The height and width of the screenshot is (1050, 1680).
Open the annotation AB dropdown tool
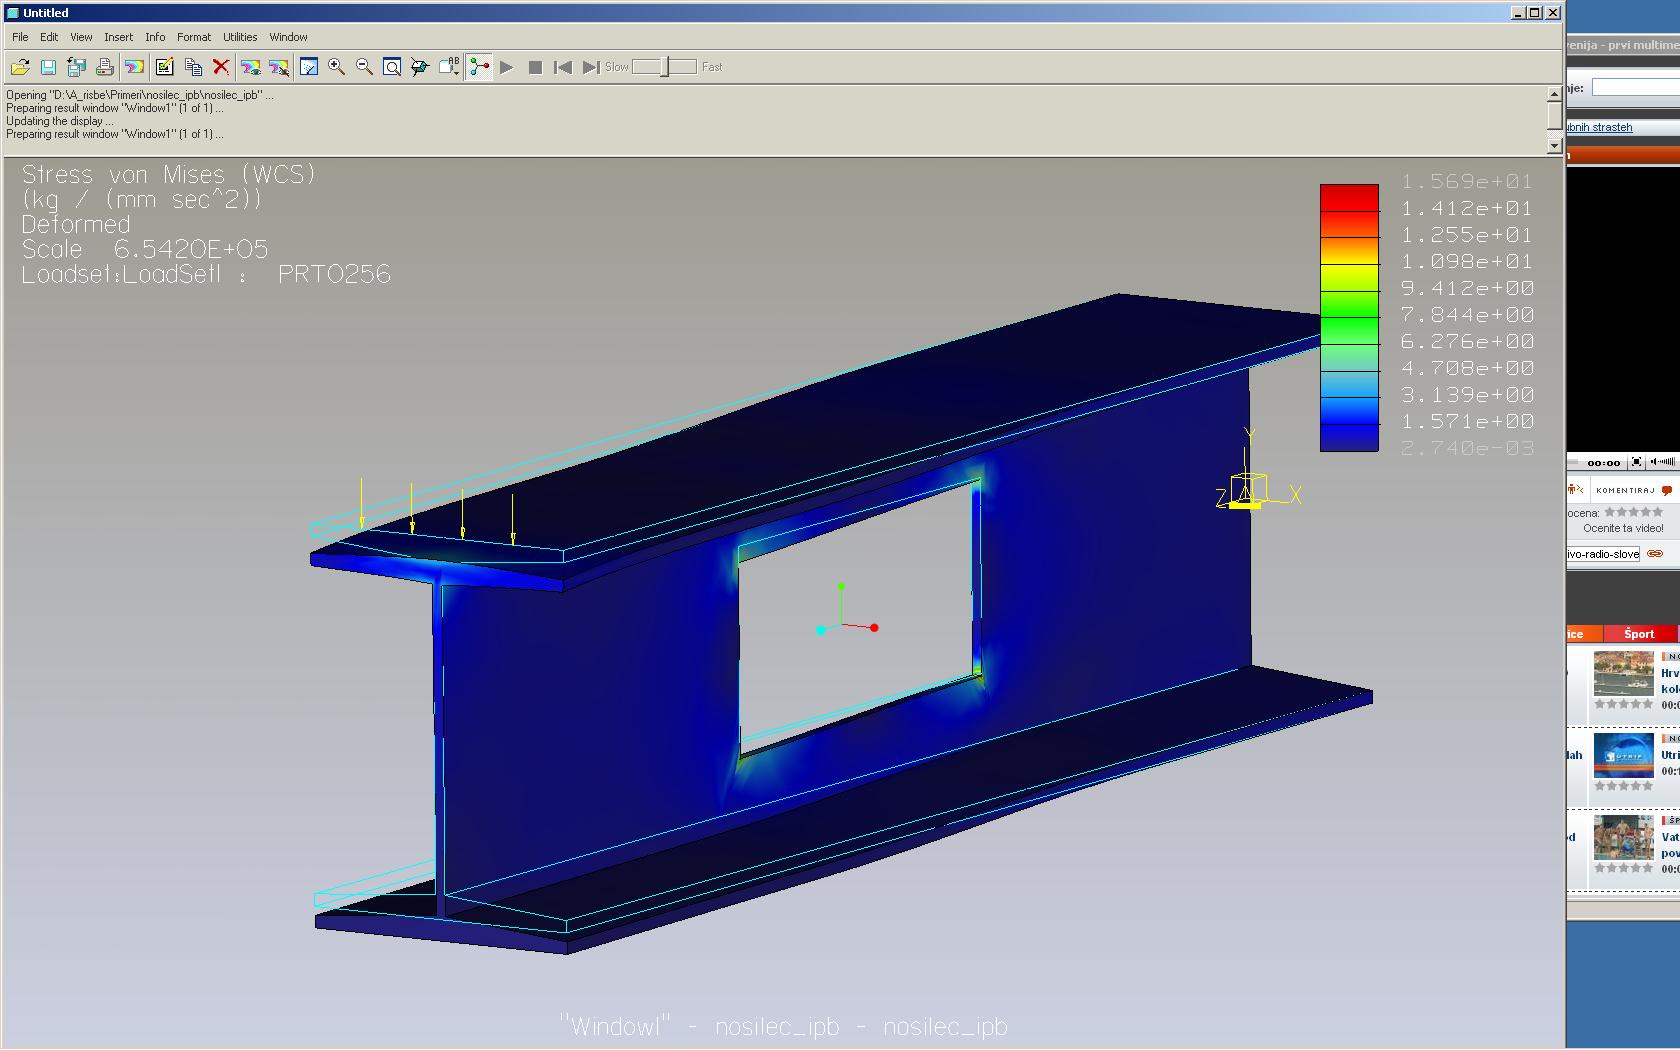pos(449,67)
